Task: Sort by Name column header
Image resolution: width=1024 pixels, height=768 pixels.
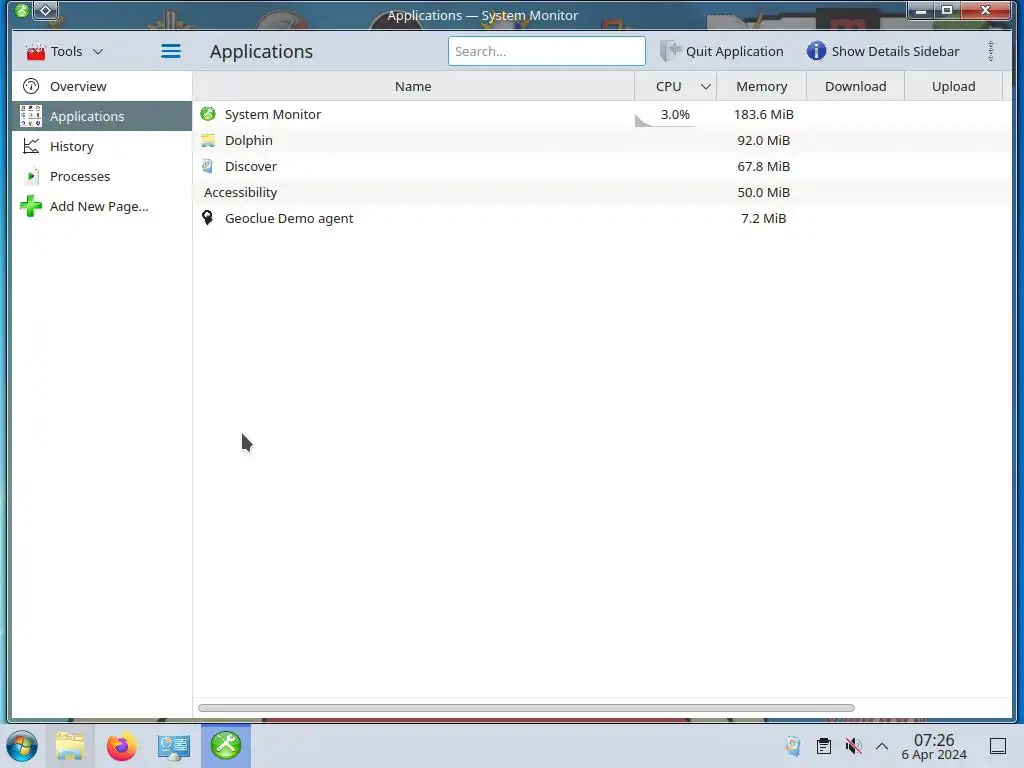Action: 413,86
